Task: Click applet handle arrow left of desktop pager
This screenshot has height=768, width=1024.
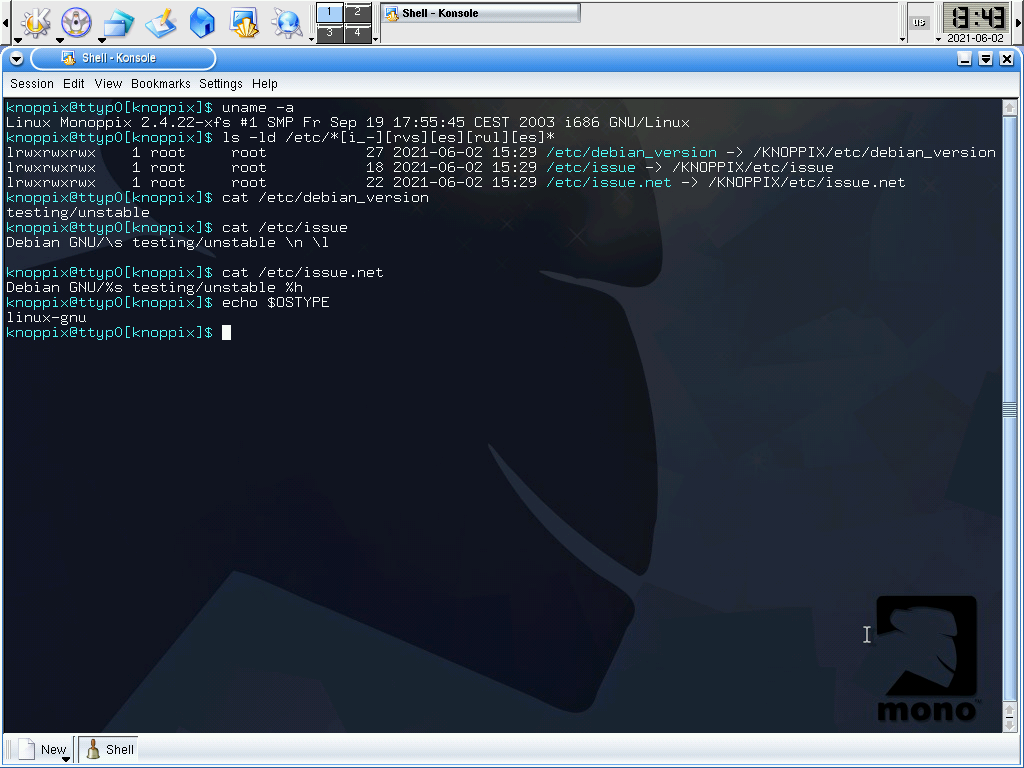Action: tap(312, 39)
